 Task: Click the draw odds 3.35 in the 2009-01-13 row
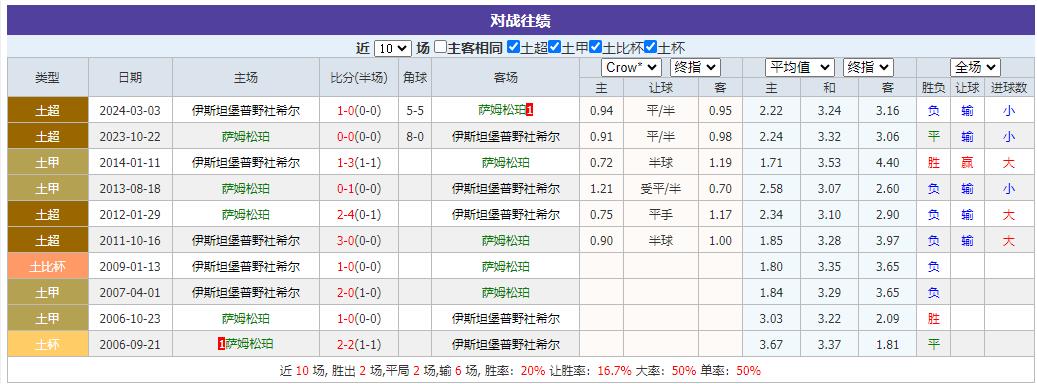(x=829, y=266)
